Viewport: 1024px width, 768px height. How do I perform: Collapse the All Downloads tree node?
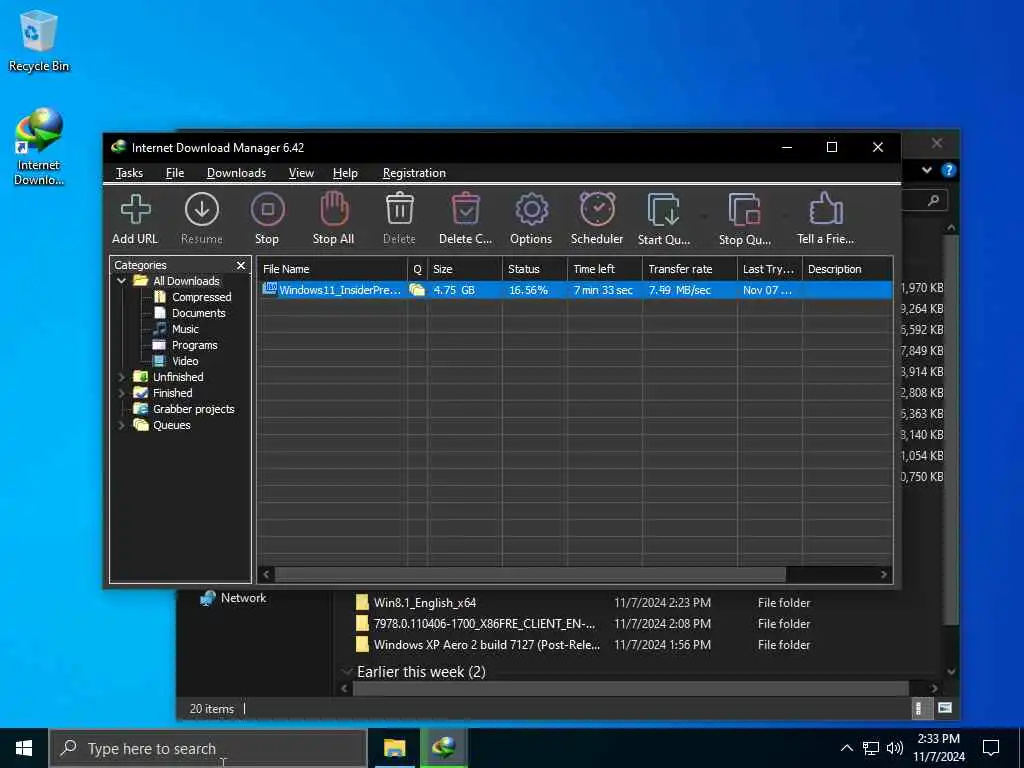tap(121, 281)
